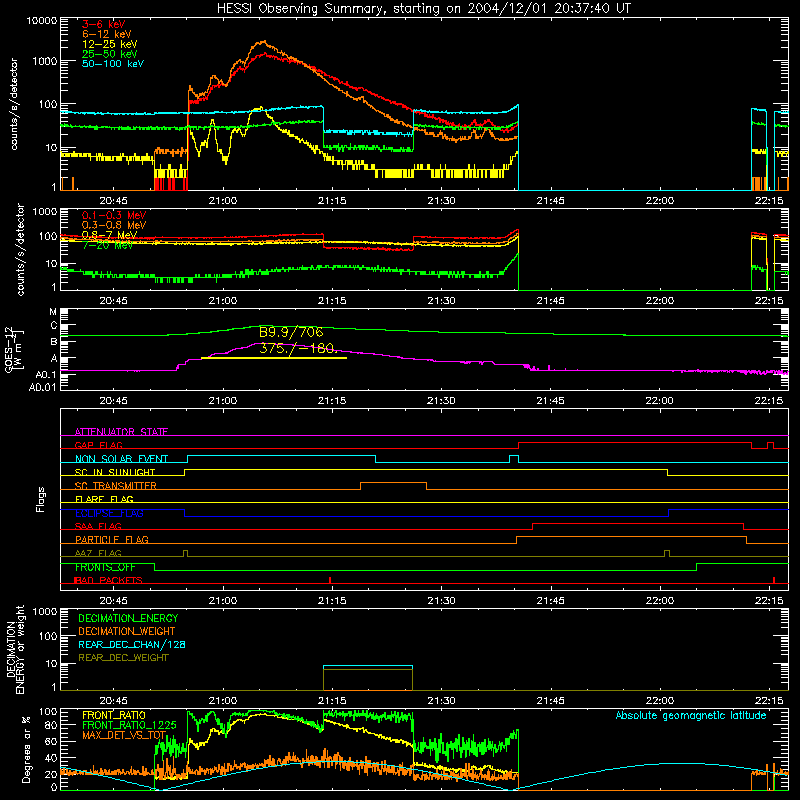The height and width of the screenshot is (800, 800).
Task: Click the SAA_FLAG label
Action: [x=98, y=526]
